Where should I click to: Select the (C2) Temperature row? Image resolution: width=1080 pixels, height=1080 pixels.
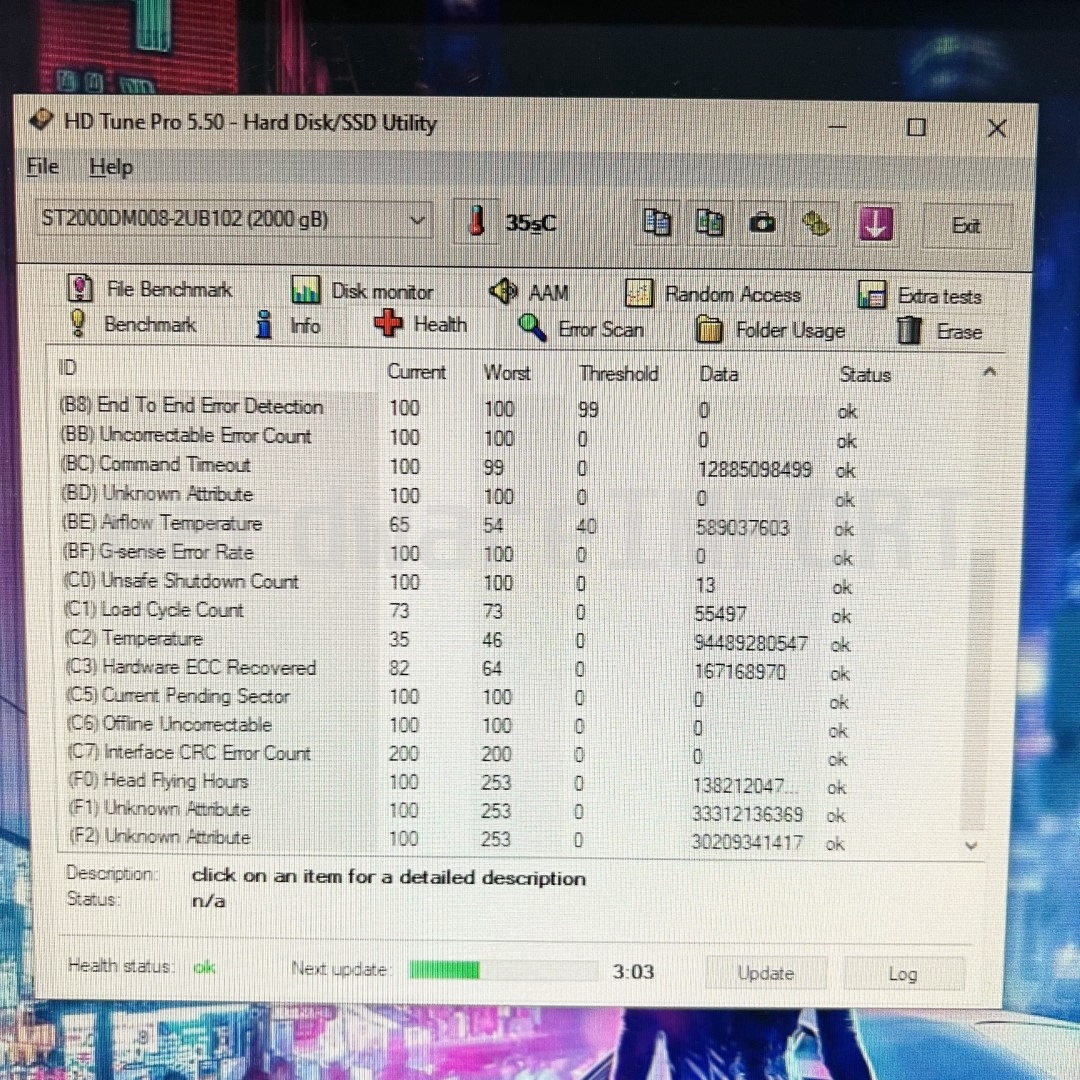457,641
